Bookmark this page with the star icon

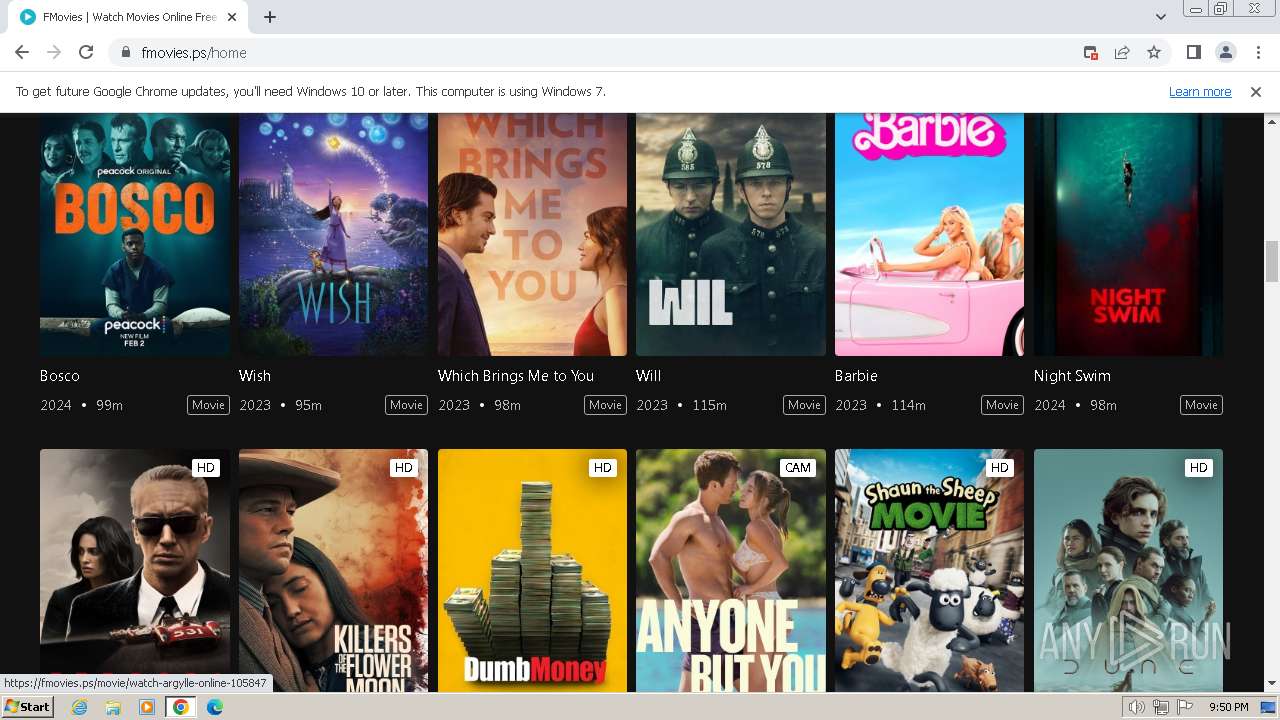click(1154, 53)
